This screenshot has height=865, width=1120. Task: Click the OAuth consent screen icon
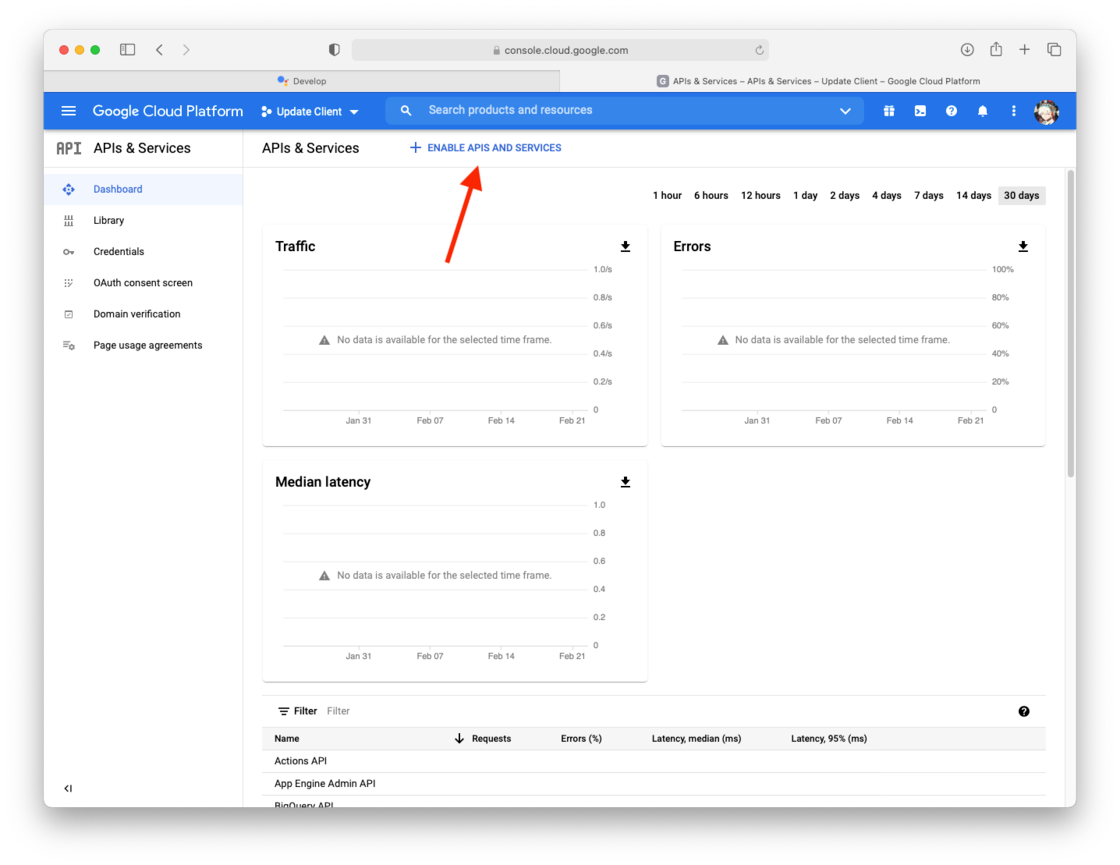click(x=69, y=283)
